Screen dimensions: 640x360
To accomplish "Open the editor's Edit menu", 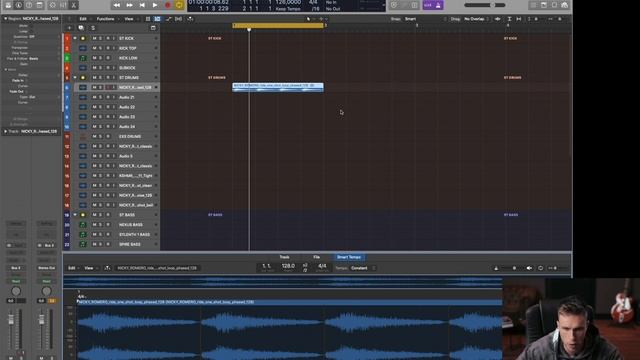I will (71, 268).
